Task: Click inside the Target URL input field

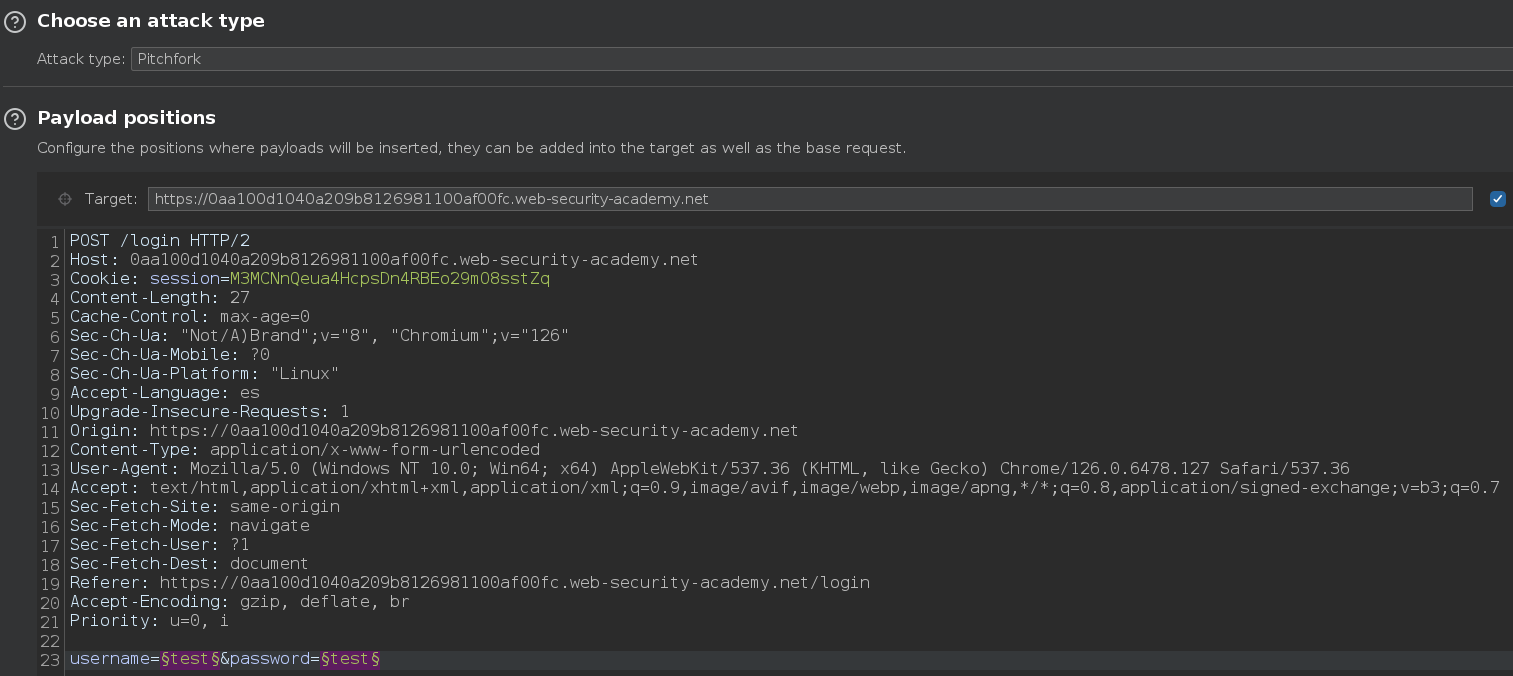Action: pos(808,199)
